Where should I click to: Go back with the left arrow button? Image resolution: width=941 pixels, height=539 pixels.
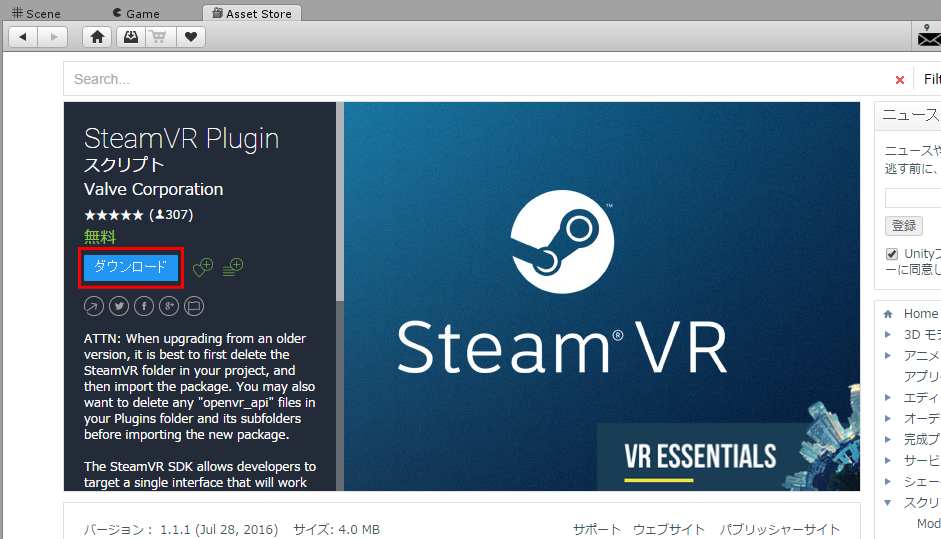pos(23,37)
